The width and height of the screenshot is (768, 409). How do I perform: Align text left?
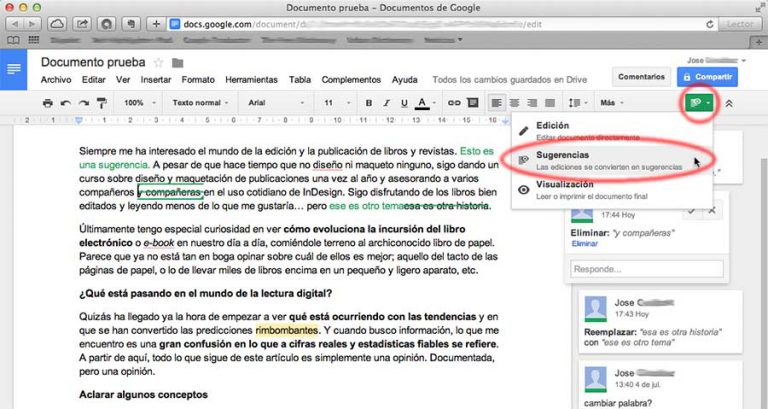point(497,103)
